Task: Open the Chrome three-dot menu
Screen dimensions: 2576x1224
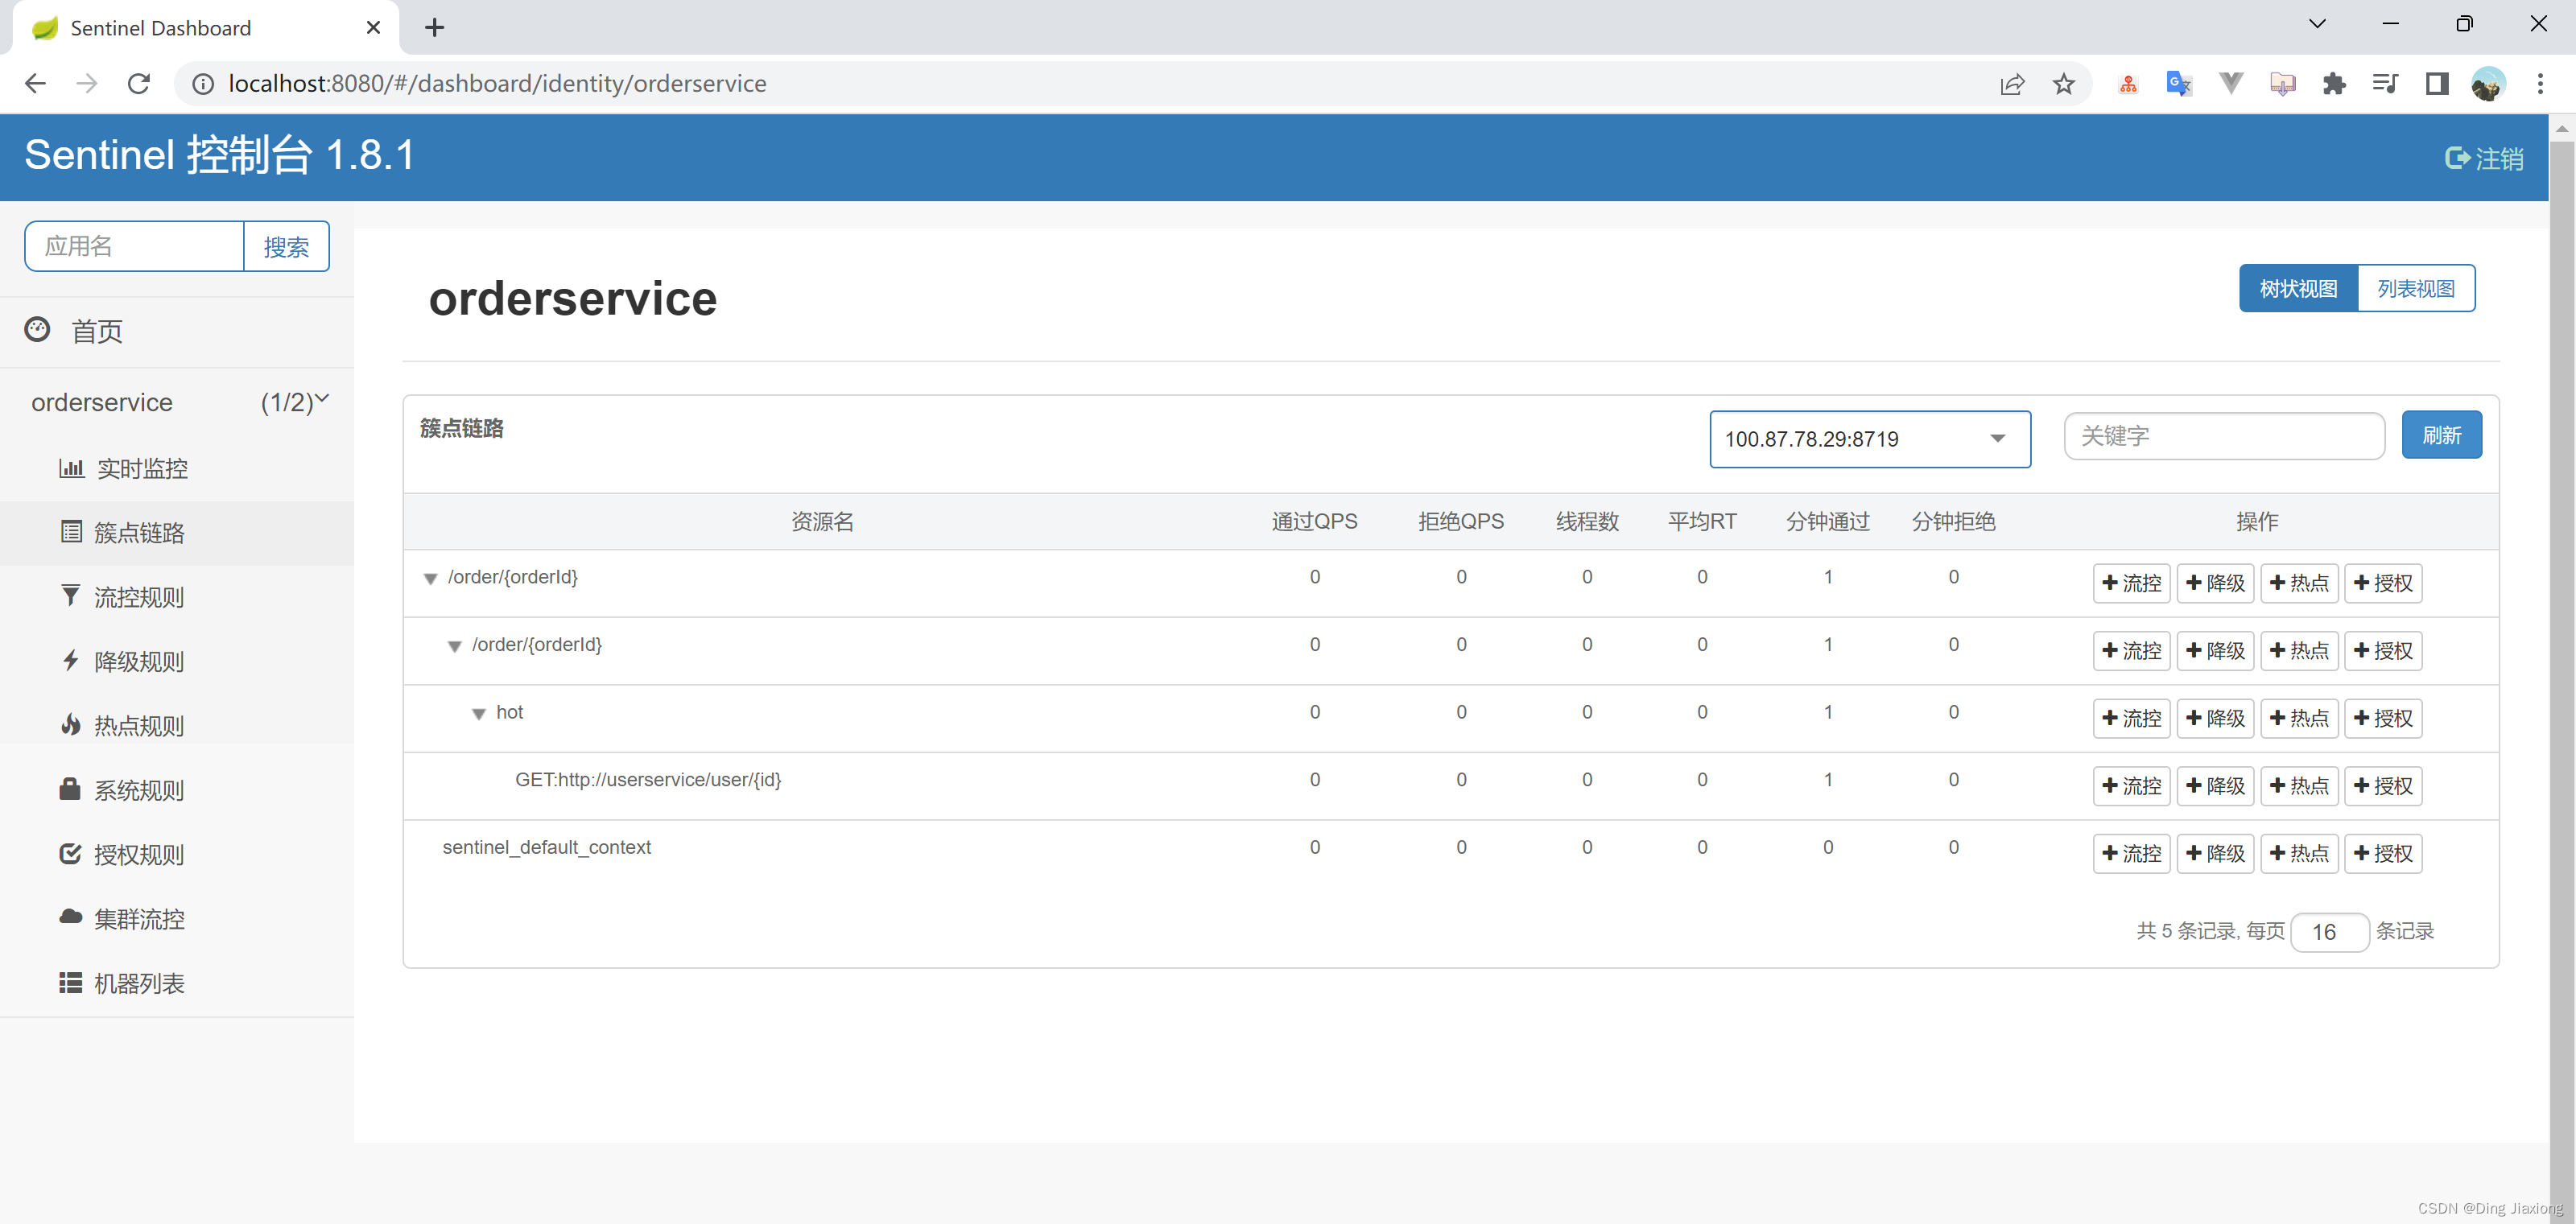Action: (2540, 84)
